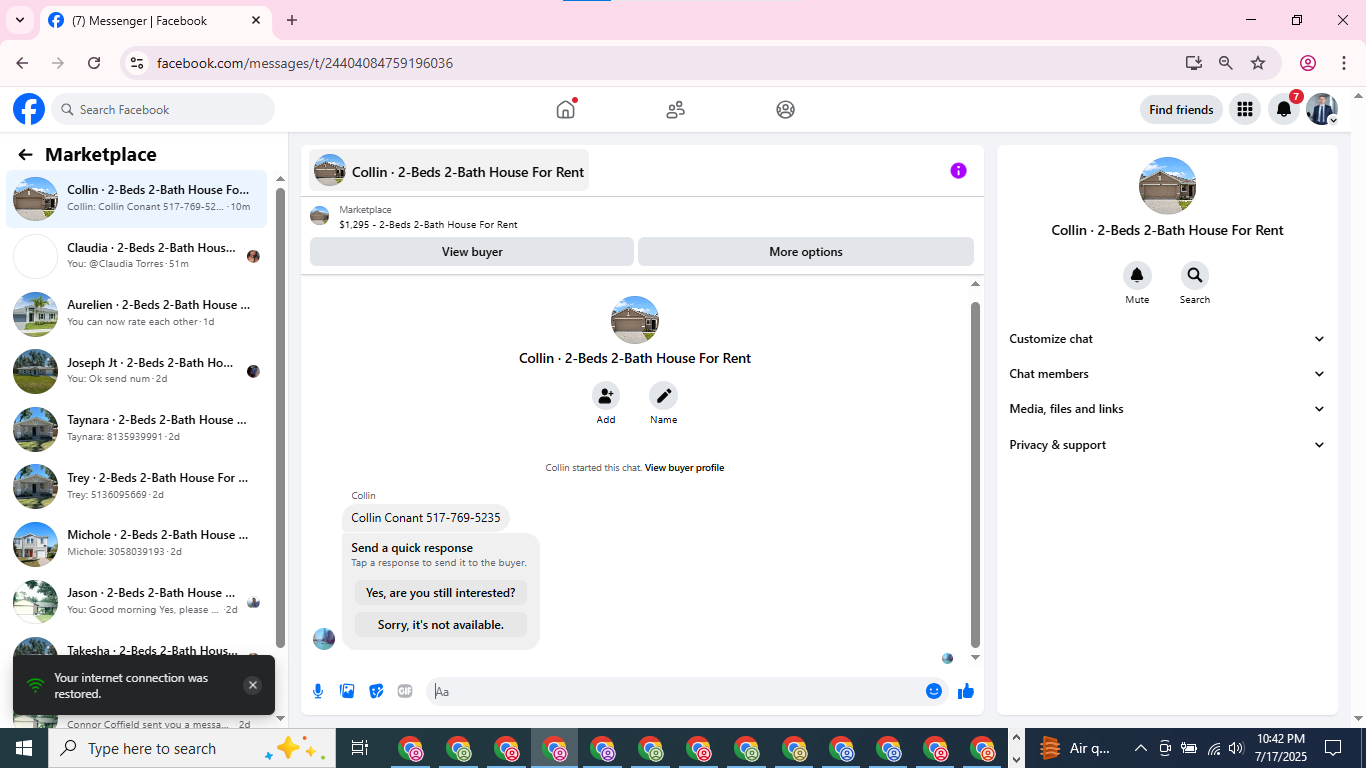Open the Friends icon in Facebook's top bar

click(676, 109)
